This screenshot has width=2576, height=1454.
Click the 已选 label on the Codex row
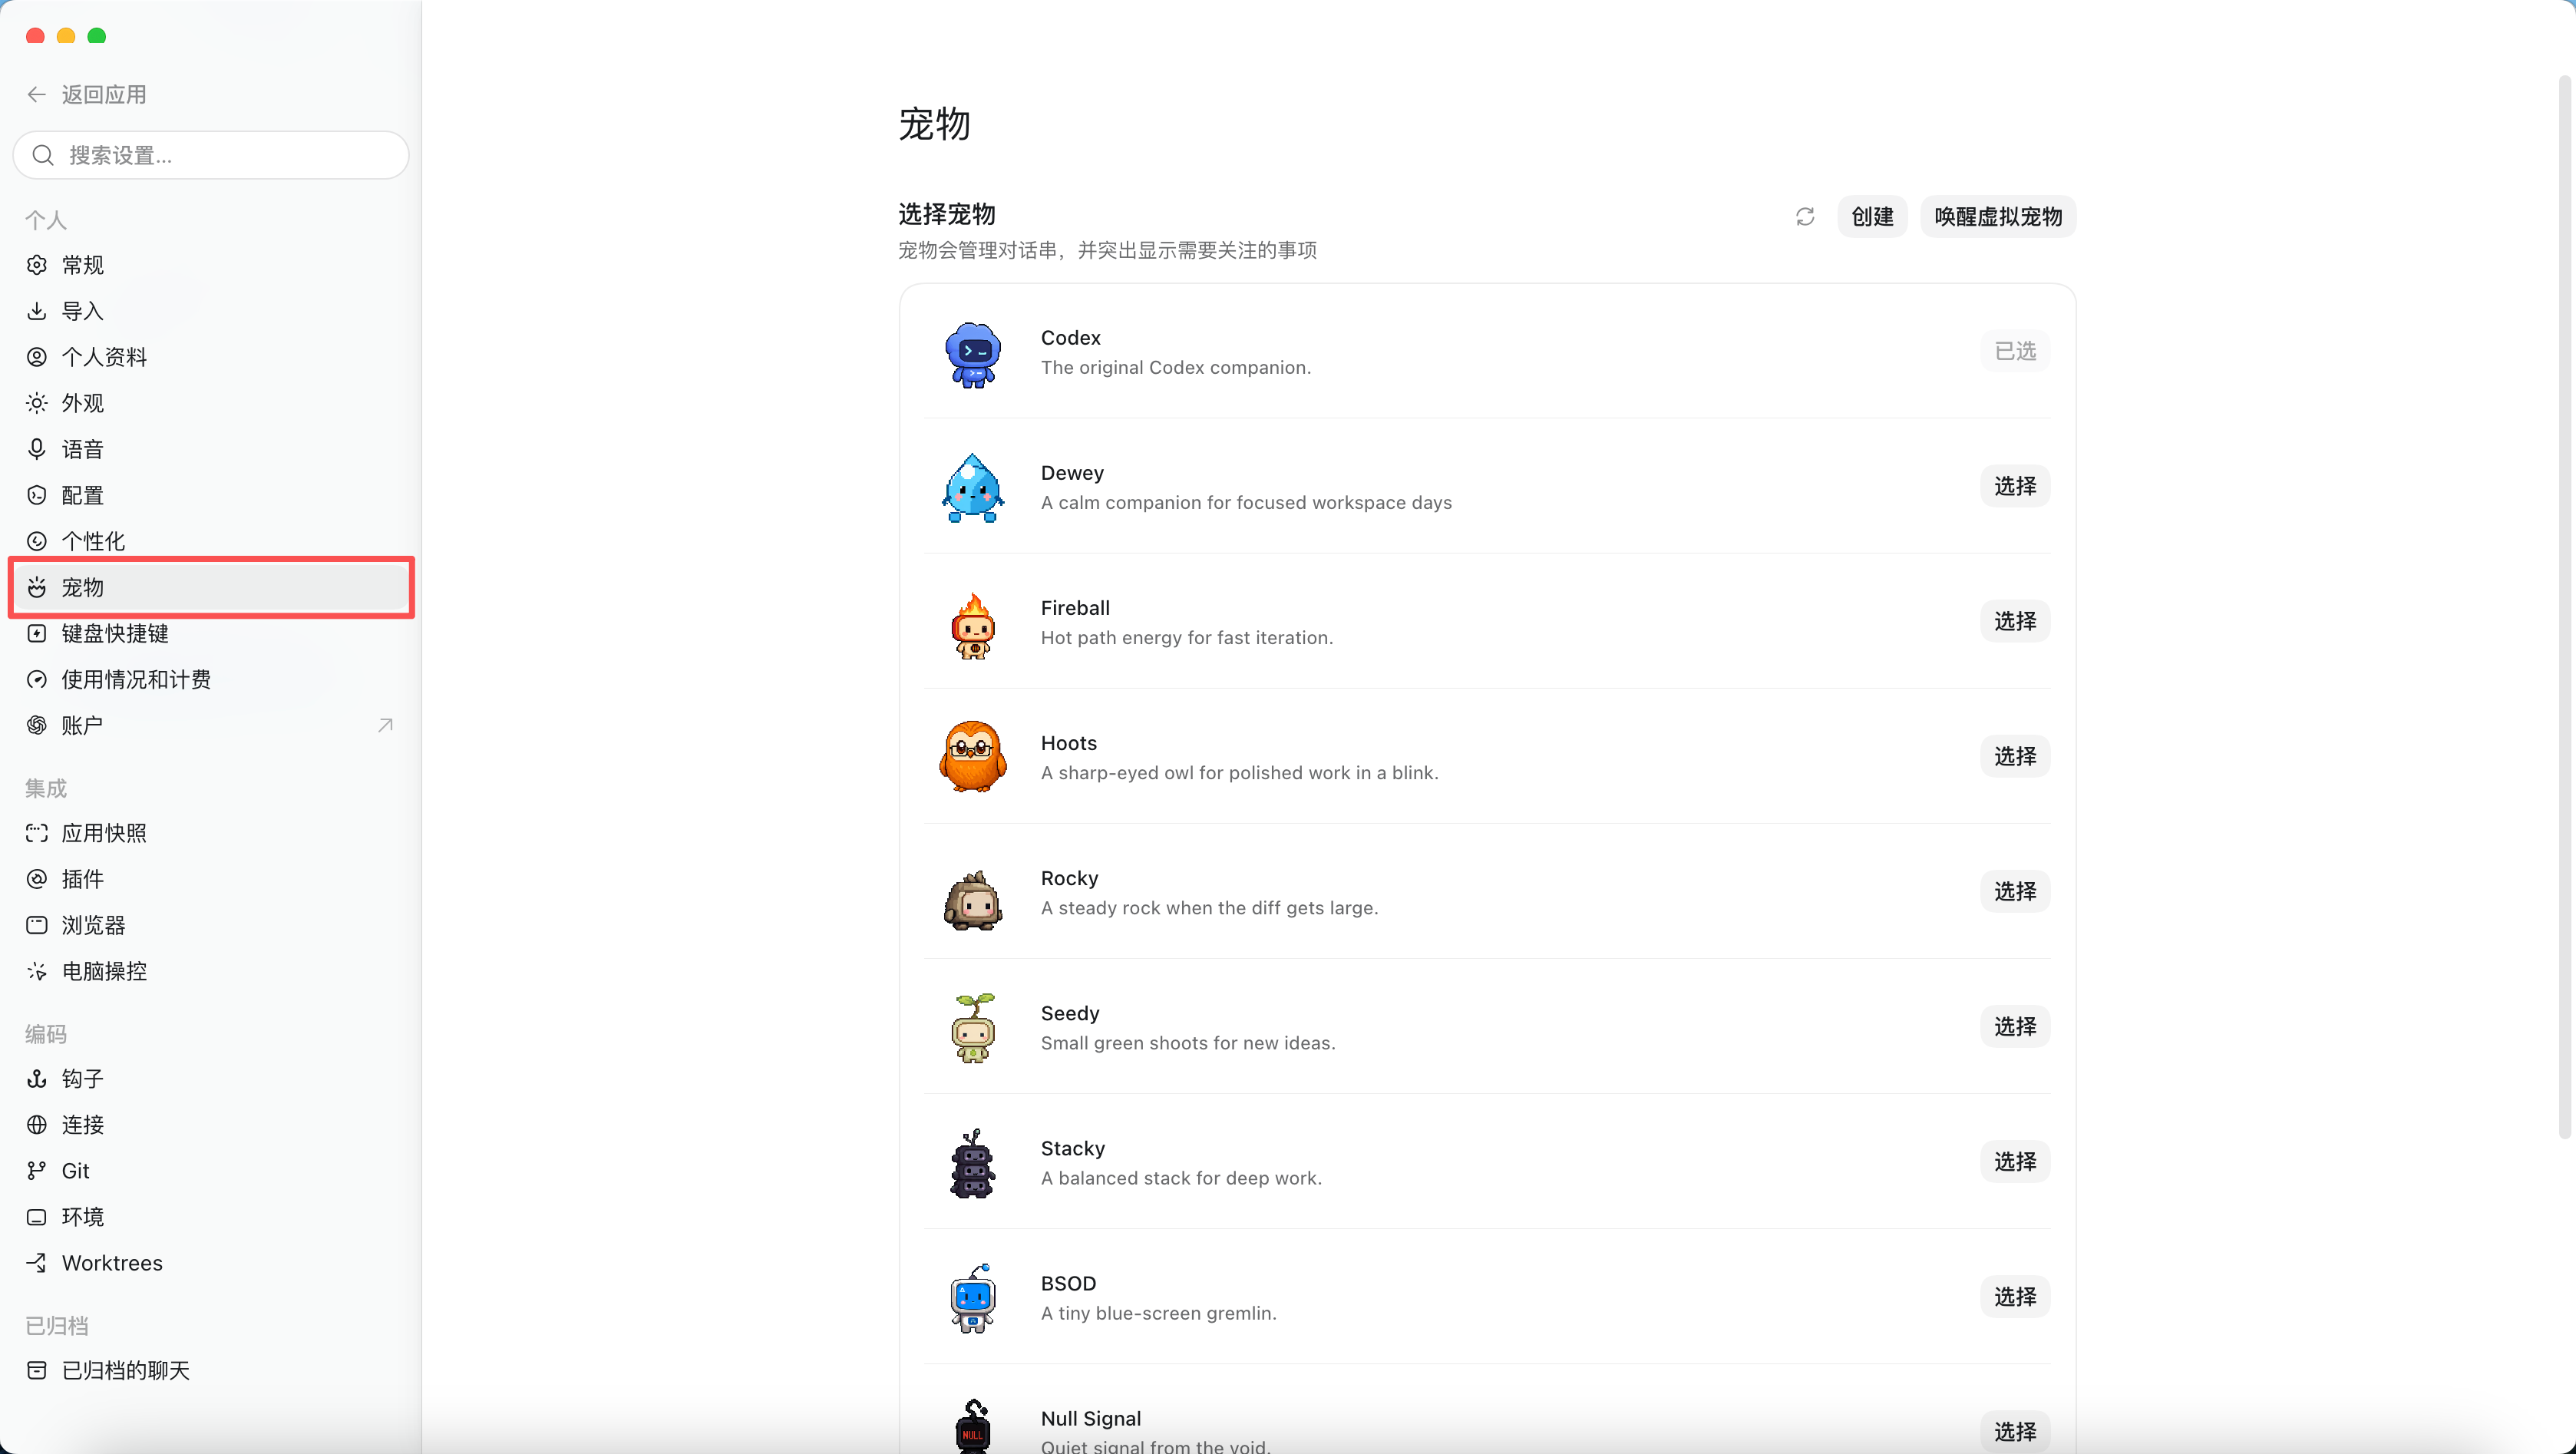pyautogui.click(x=2015, y=351)
